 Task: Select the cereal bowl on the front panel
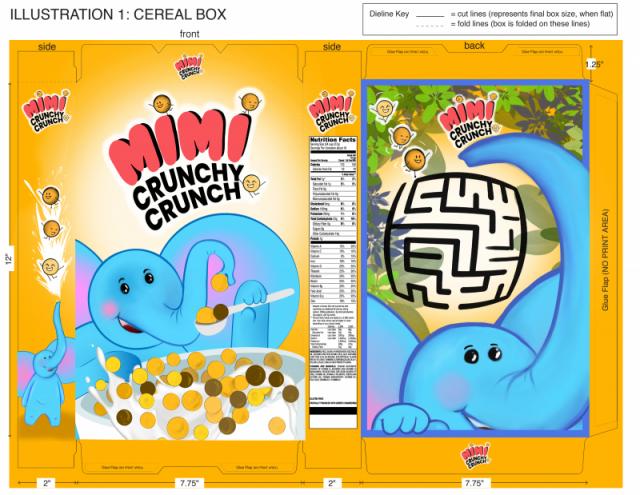tap(191, 394)
